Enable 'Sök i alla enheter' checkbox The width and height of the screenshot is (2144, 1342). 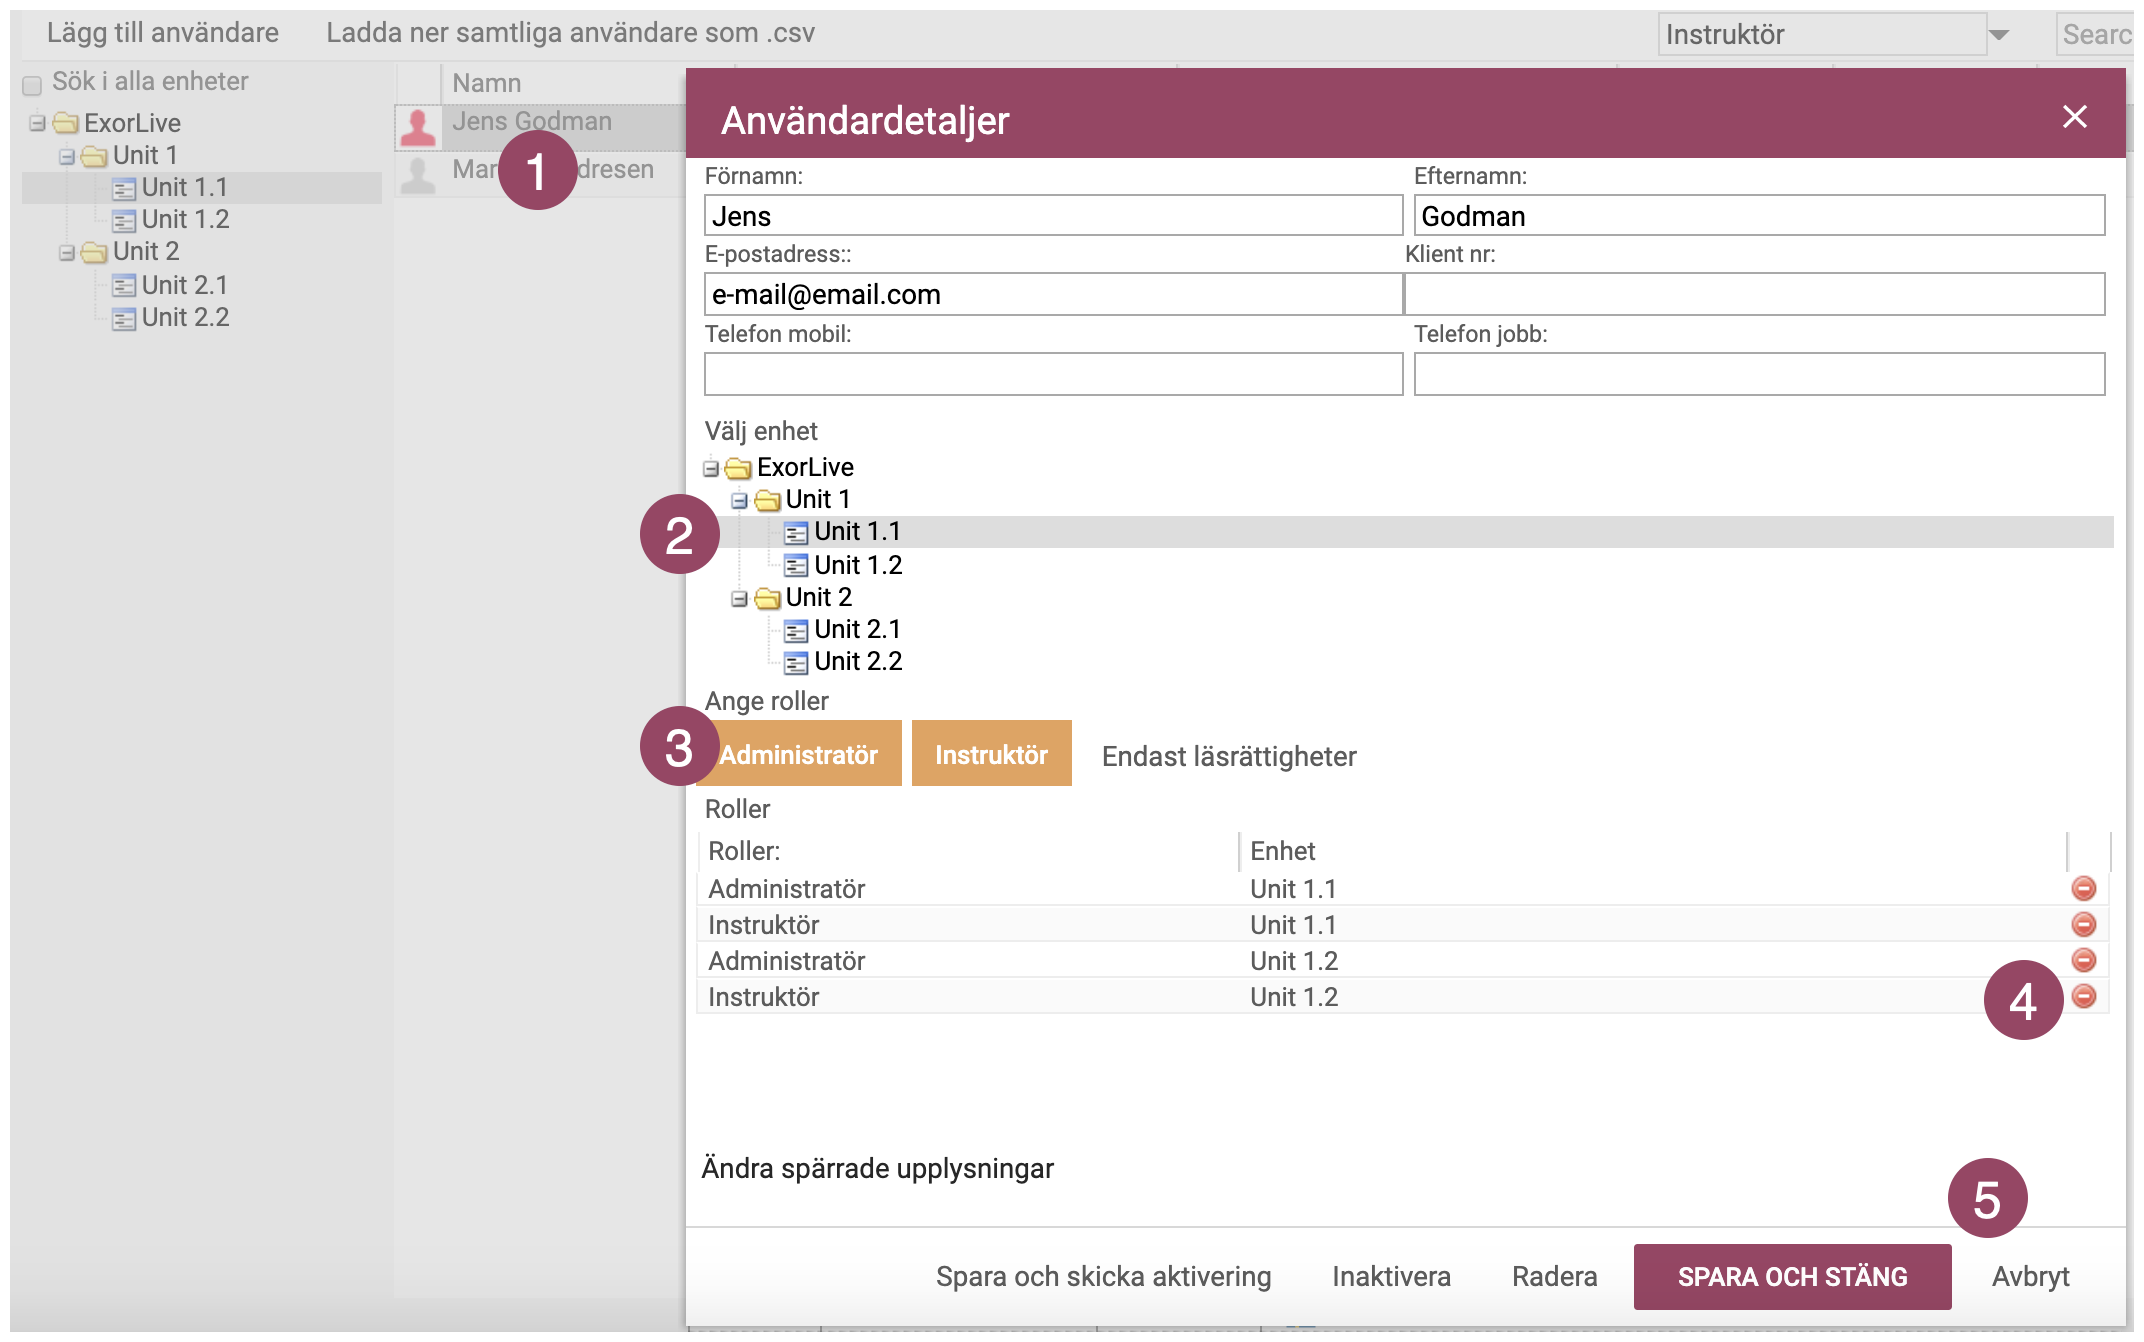coord(32,85)
